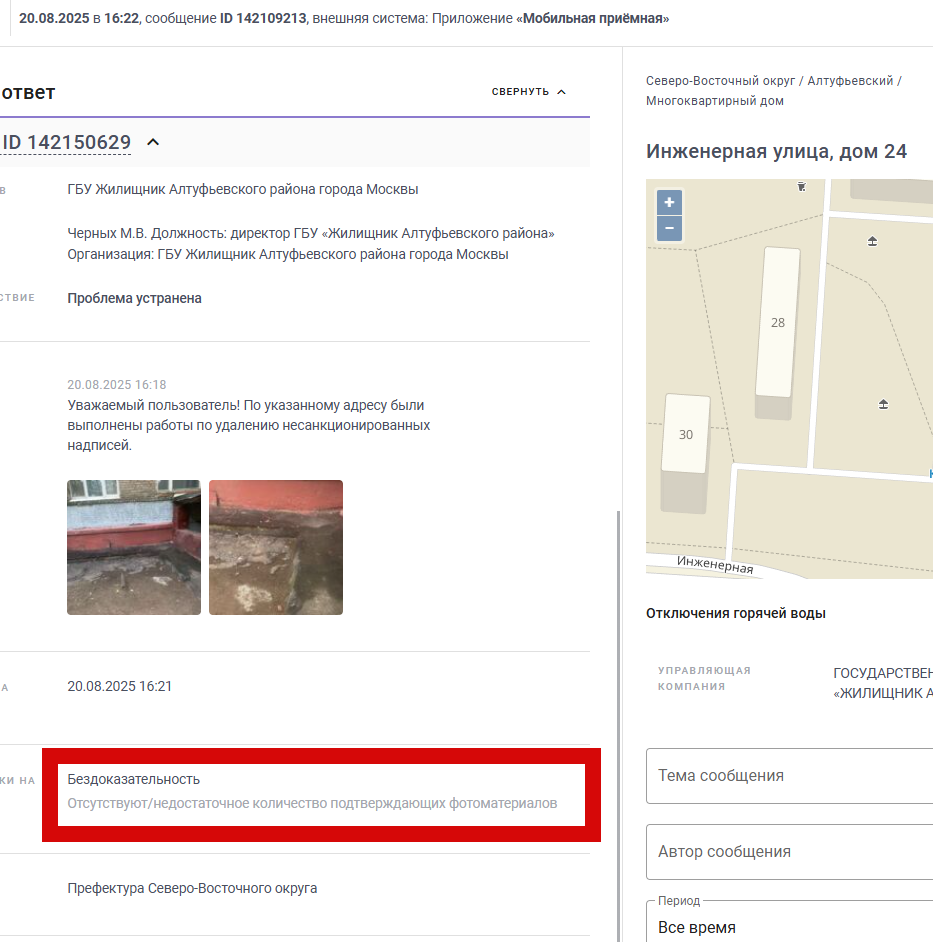Image resolution: width=933 pixels, height=942 pixels.
Task: Click Черных М.В. director text
Action: tap(311, 233)
